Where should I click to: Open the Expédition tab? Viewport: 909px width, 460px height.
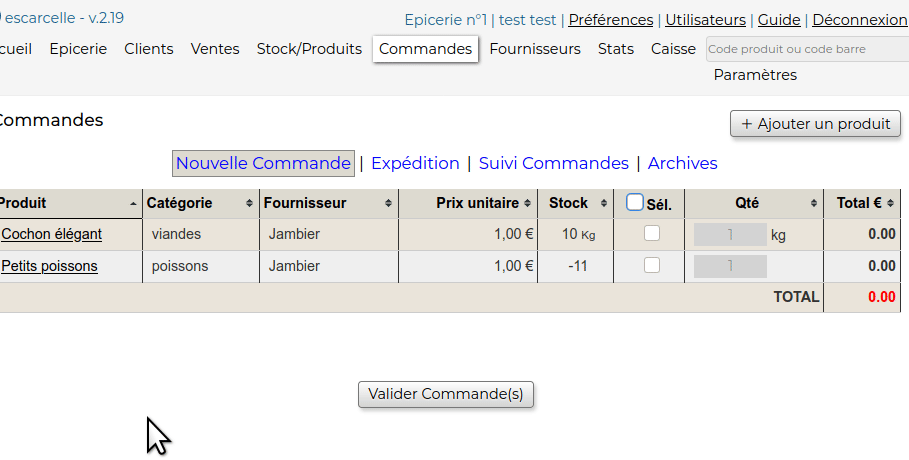415,163
